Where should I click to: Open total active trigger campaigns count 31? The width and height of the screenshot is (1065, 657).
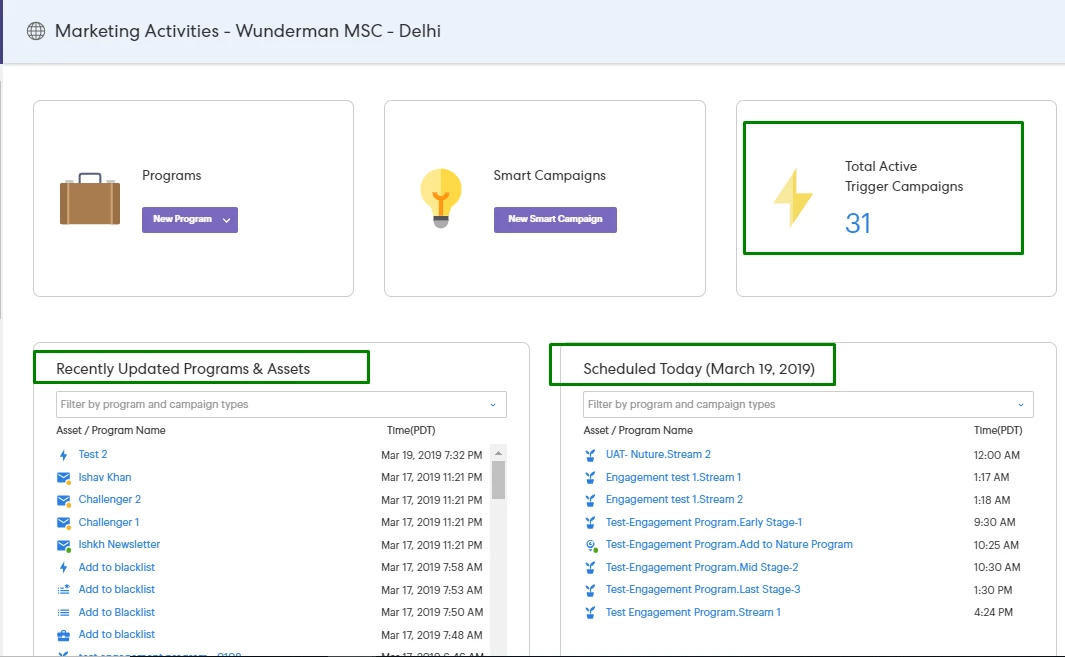[x=858, y=223]
